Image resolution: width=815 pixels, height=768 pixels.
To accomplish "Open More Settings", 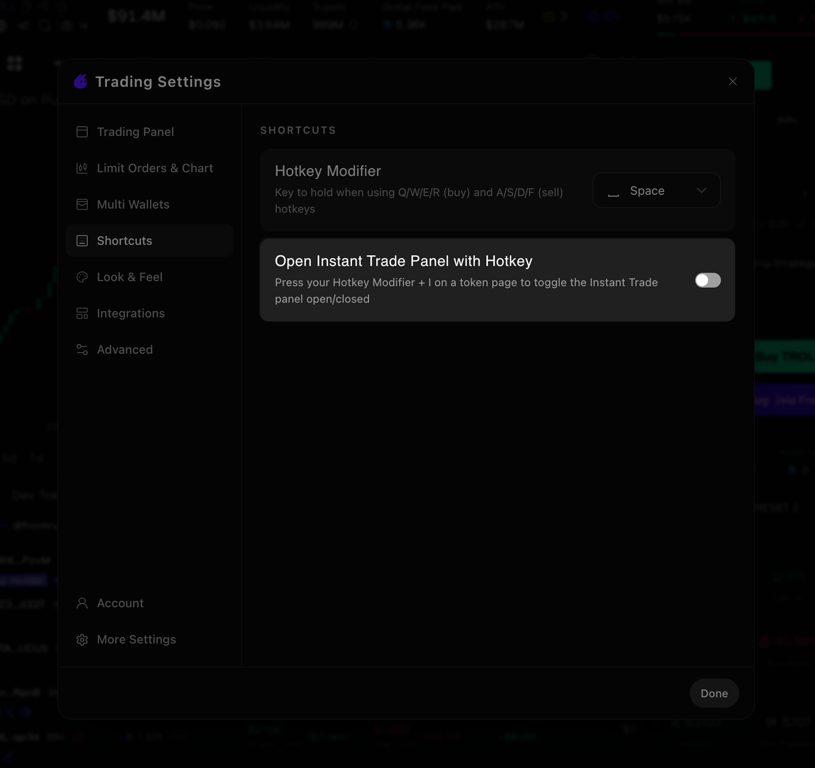I will click(150, 640).
